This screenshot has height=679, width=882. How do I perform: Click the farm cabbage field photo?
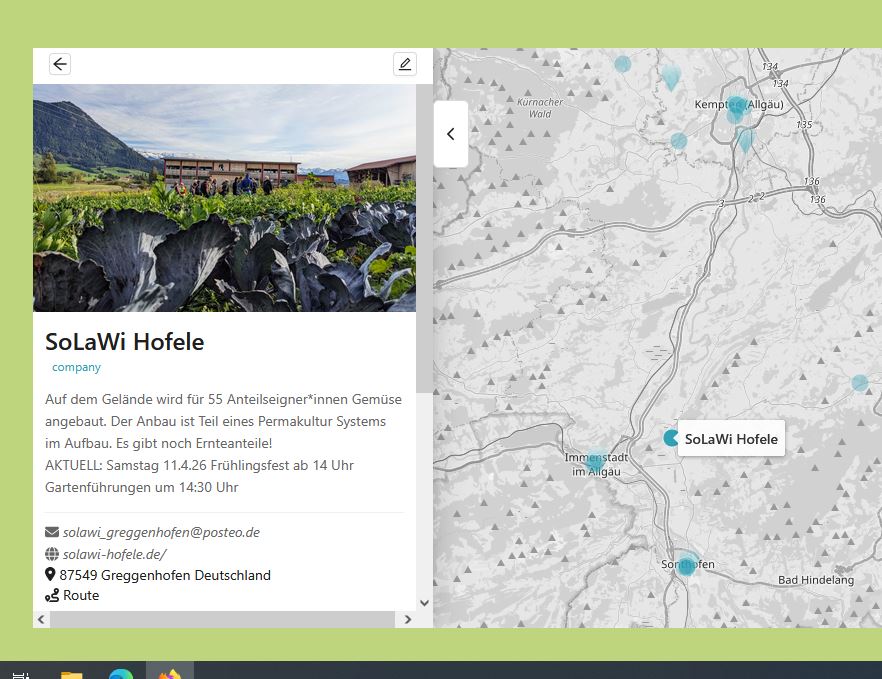pos(224,198)
